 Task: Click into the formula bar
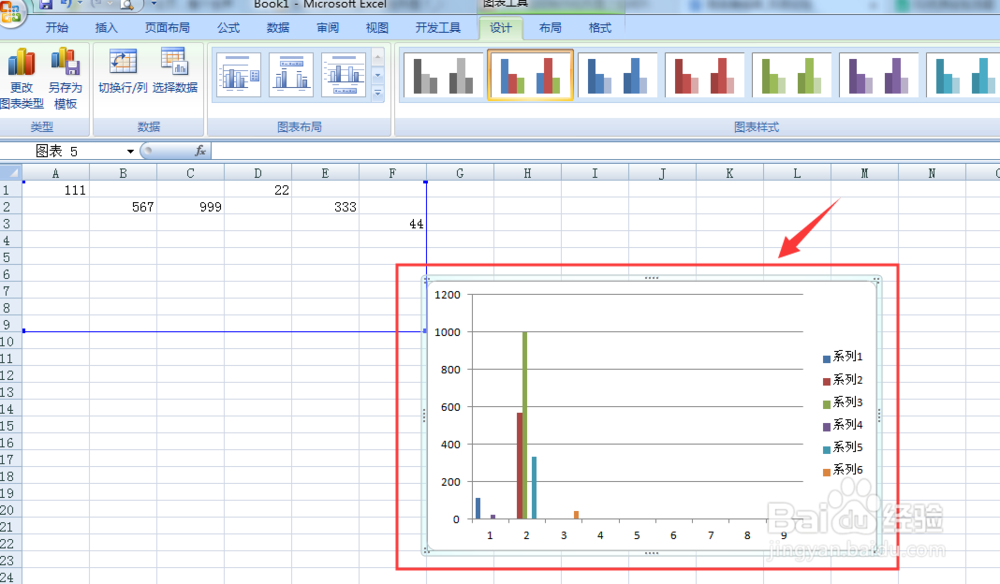(605, 151)
